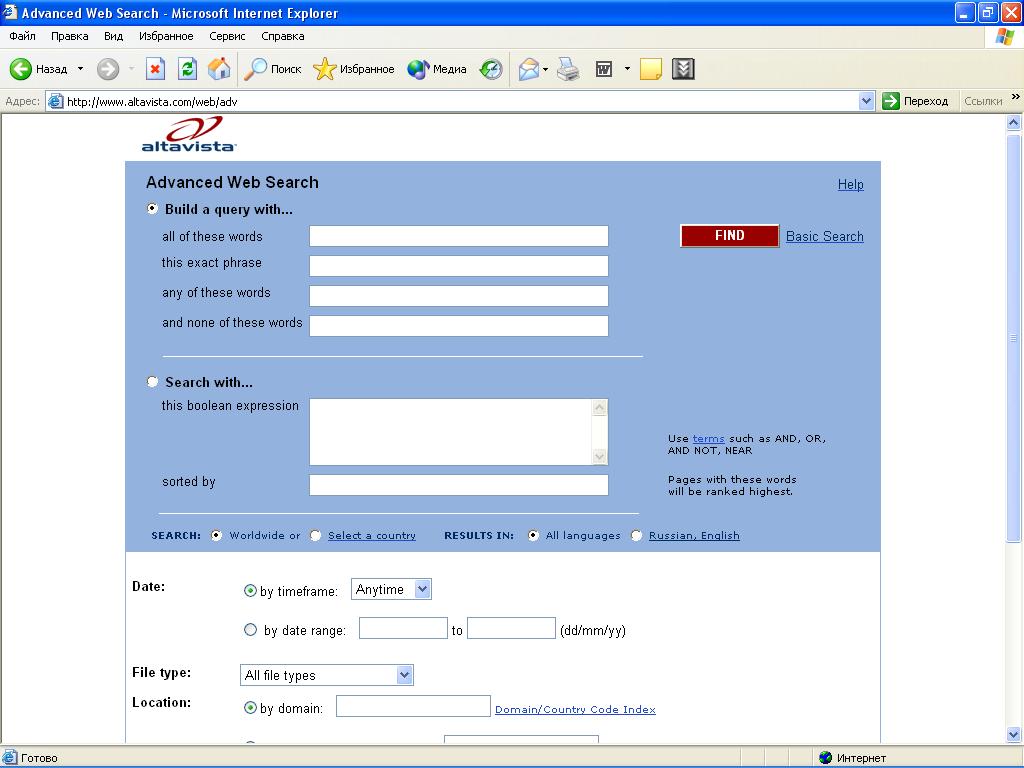1024x768 pixels.
Task: Edit page with Word icon
Action: point(604,69)
